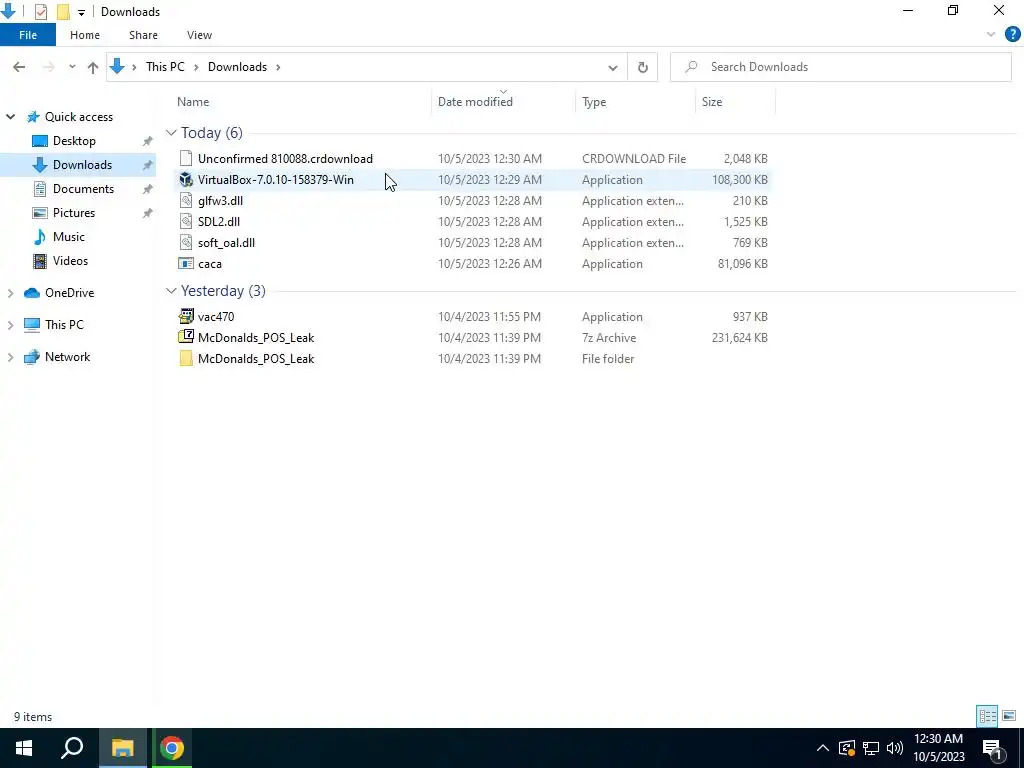Image resolution: width=1024 pixels, height=768 pixels.
Task: Switch to the Home ribbon tab
Action: tap(85, 35)
